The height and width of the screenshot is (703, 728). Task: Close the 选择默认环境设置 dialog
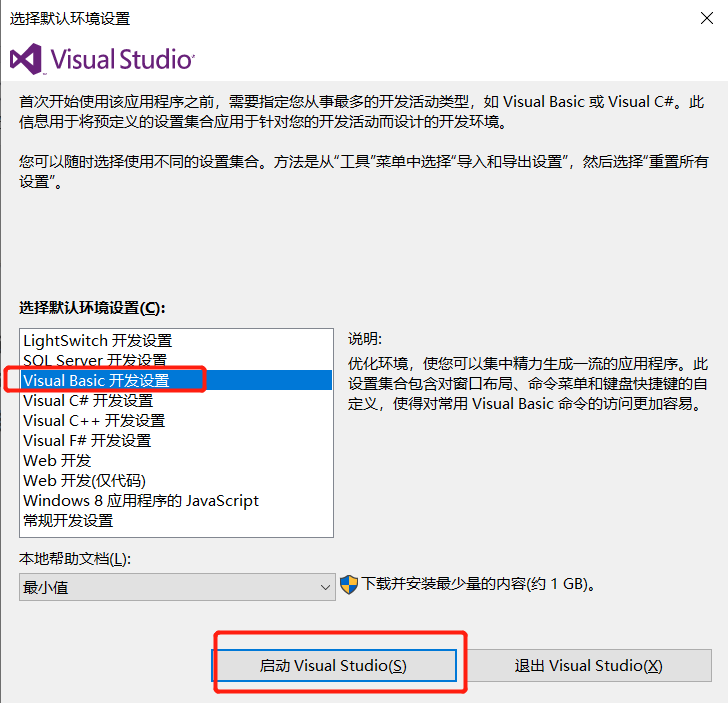pyautogui.click(x=707, y=18)
